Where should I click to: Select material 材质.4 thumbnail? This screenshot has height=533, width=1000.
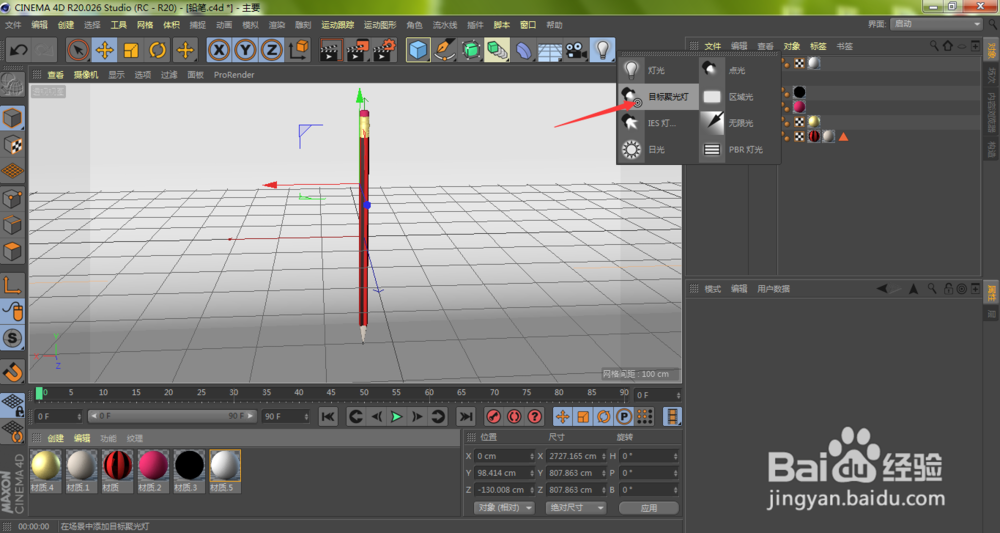(45, 470)
